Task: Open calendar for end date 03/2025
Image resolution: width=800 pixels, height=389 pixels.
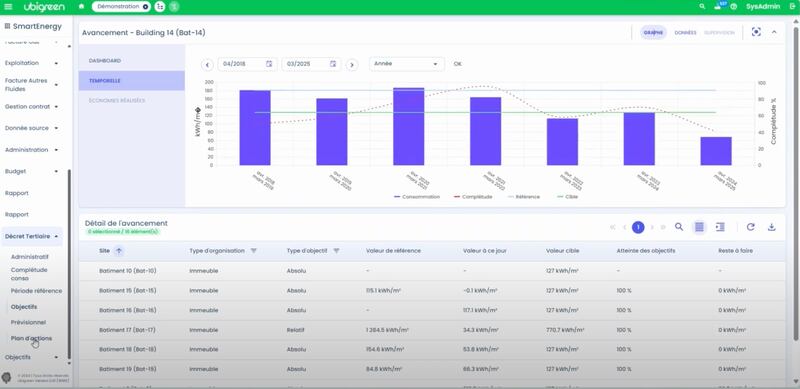Action: point(333,64)
